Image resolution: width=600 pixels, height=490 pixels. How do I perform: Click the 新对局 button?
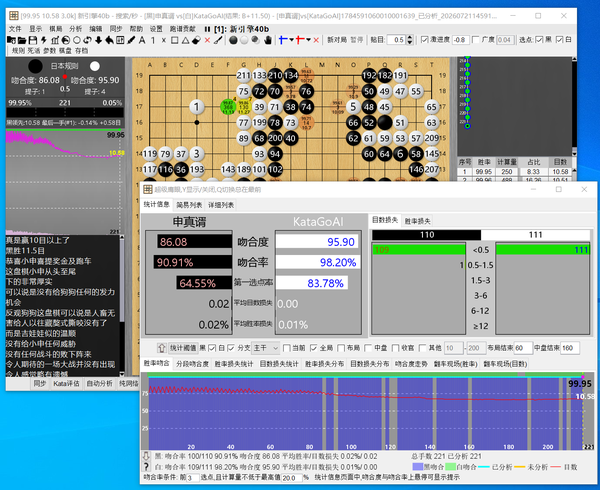337,40
